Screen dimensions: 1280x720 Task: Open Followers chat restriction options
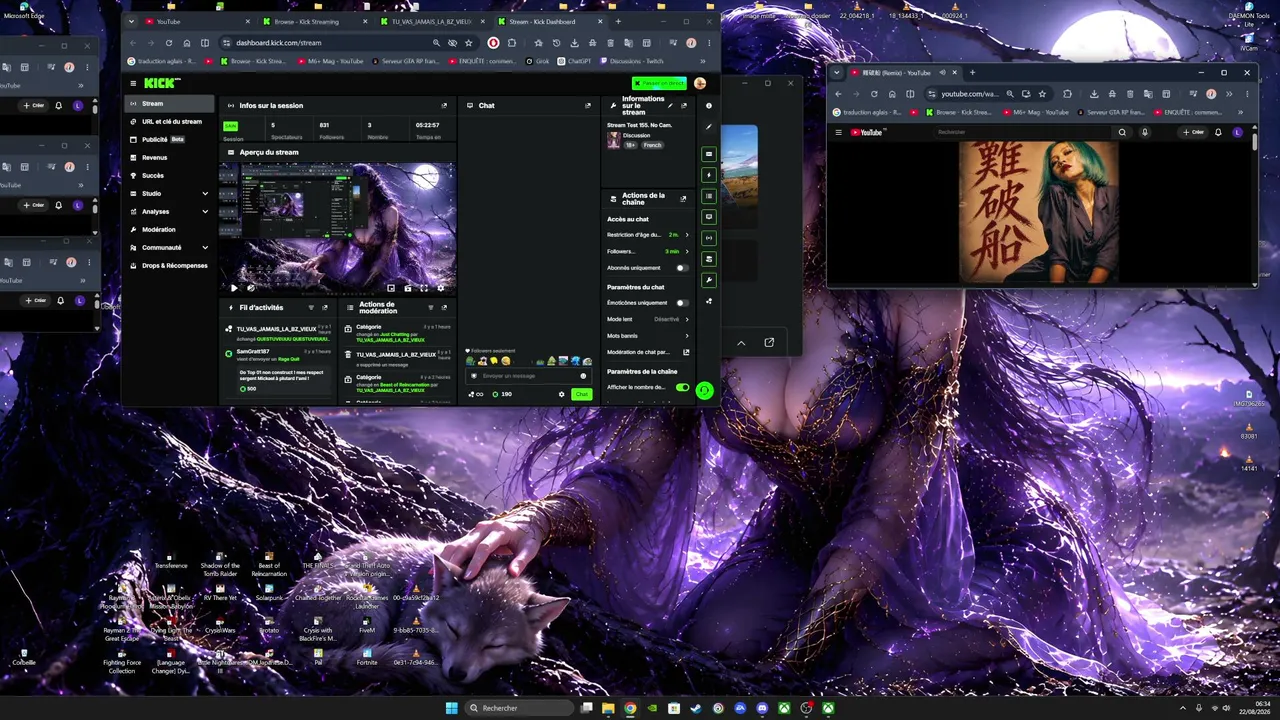point(686,251)
